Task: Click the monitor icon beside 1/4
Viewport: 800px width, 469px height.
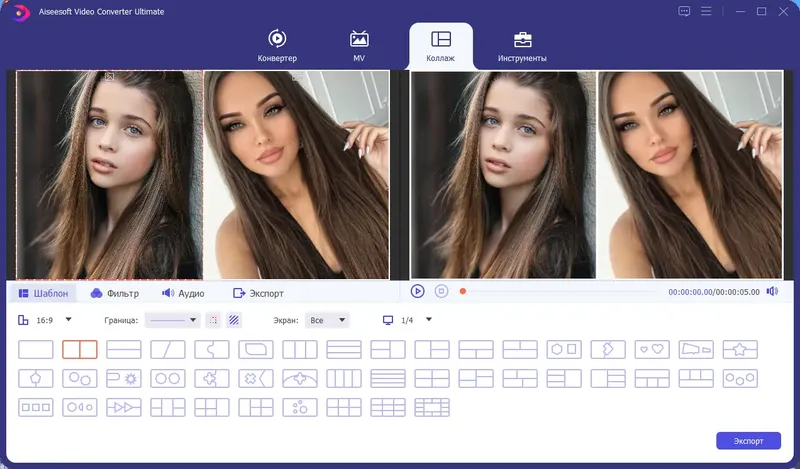Action: pos(388,320)
